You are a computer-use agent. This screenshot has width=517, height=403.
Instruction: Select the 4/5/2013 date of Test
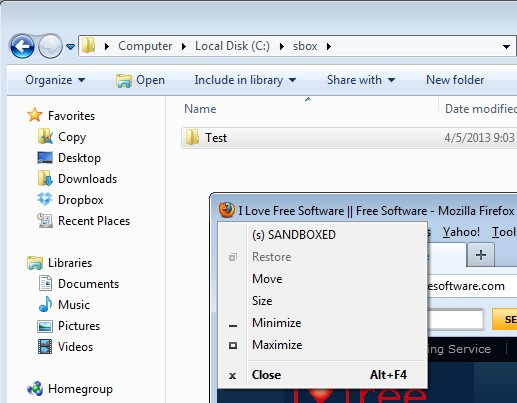click(x=479, y=138)
